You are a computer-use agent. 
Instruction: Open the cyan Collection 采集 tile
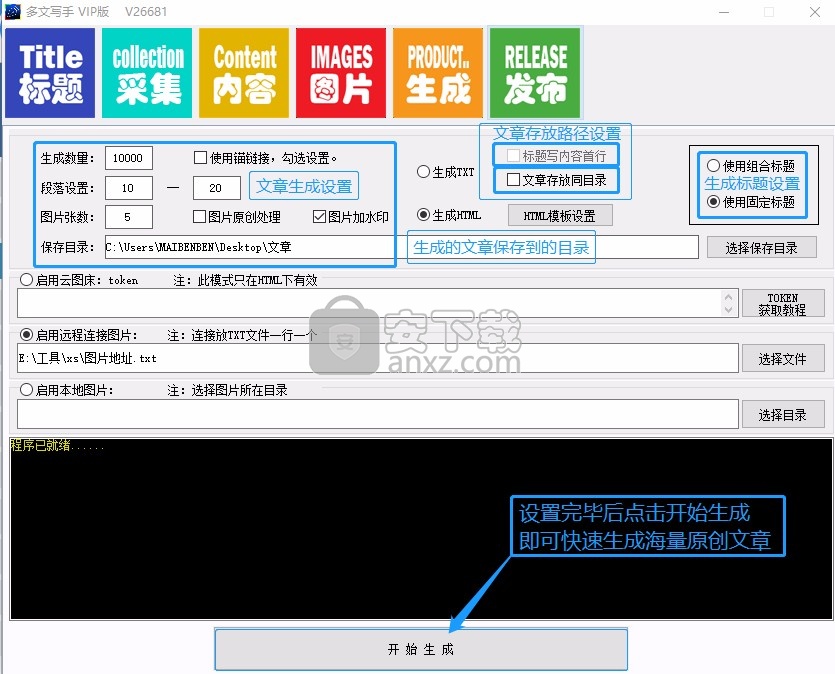(x=148, y=73)
